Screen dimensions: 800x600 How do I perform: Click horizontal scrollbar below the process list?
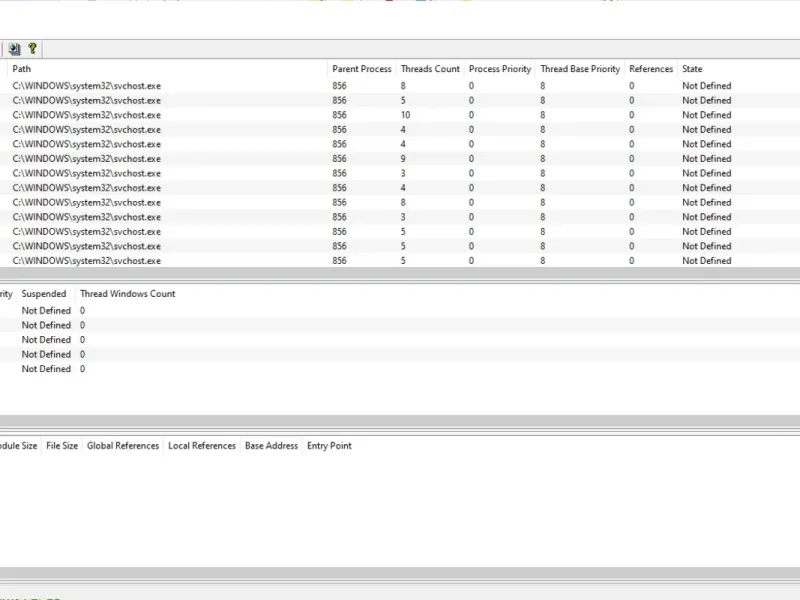coord(400,273)
